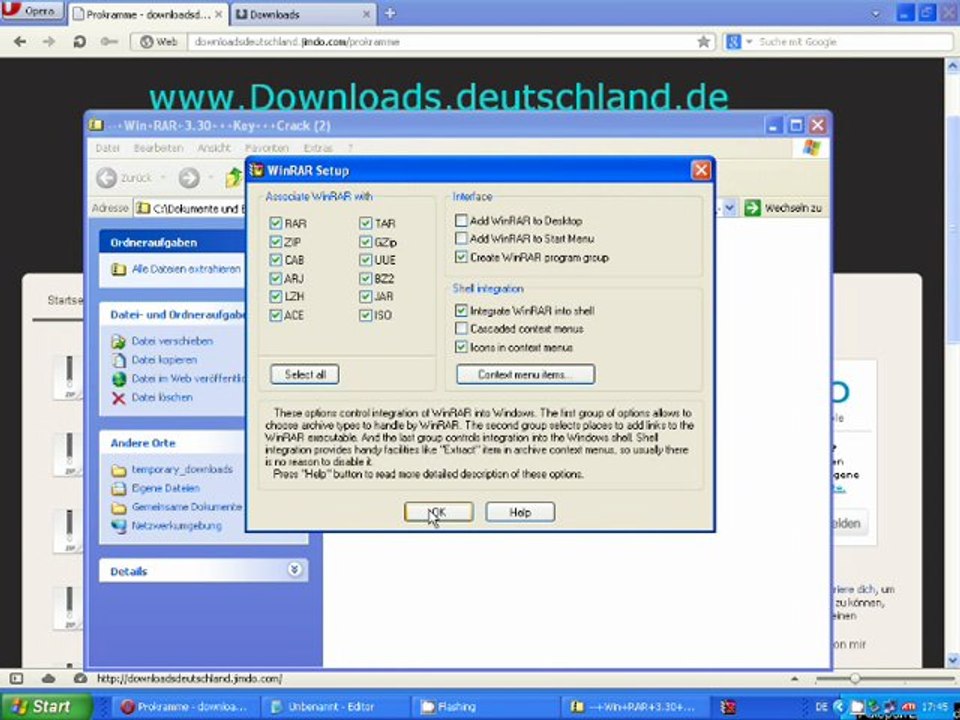Viewport: 960px width, 720px height.
Task: Click Alle Dateien extrahieren link
Action: [x=186, y=269]
